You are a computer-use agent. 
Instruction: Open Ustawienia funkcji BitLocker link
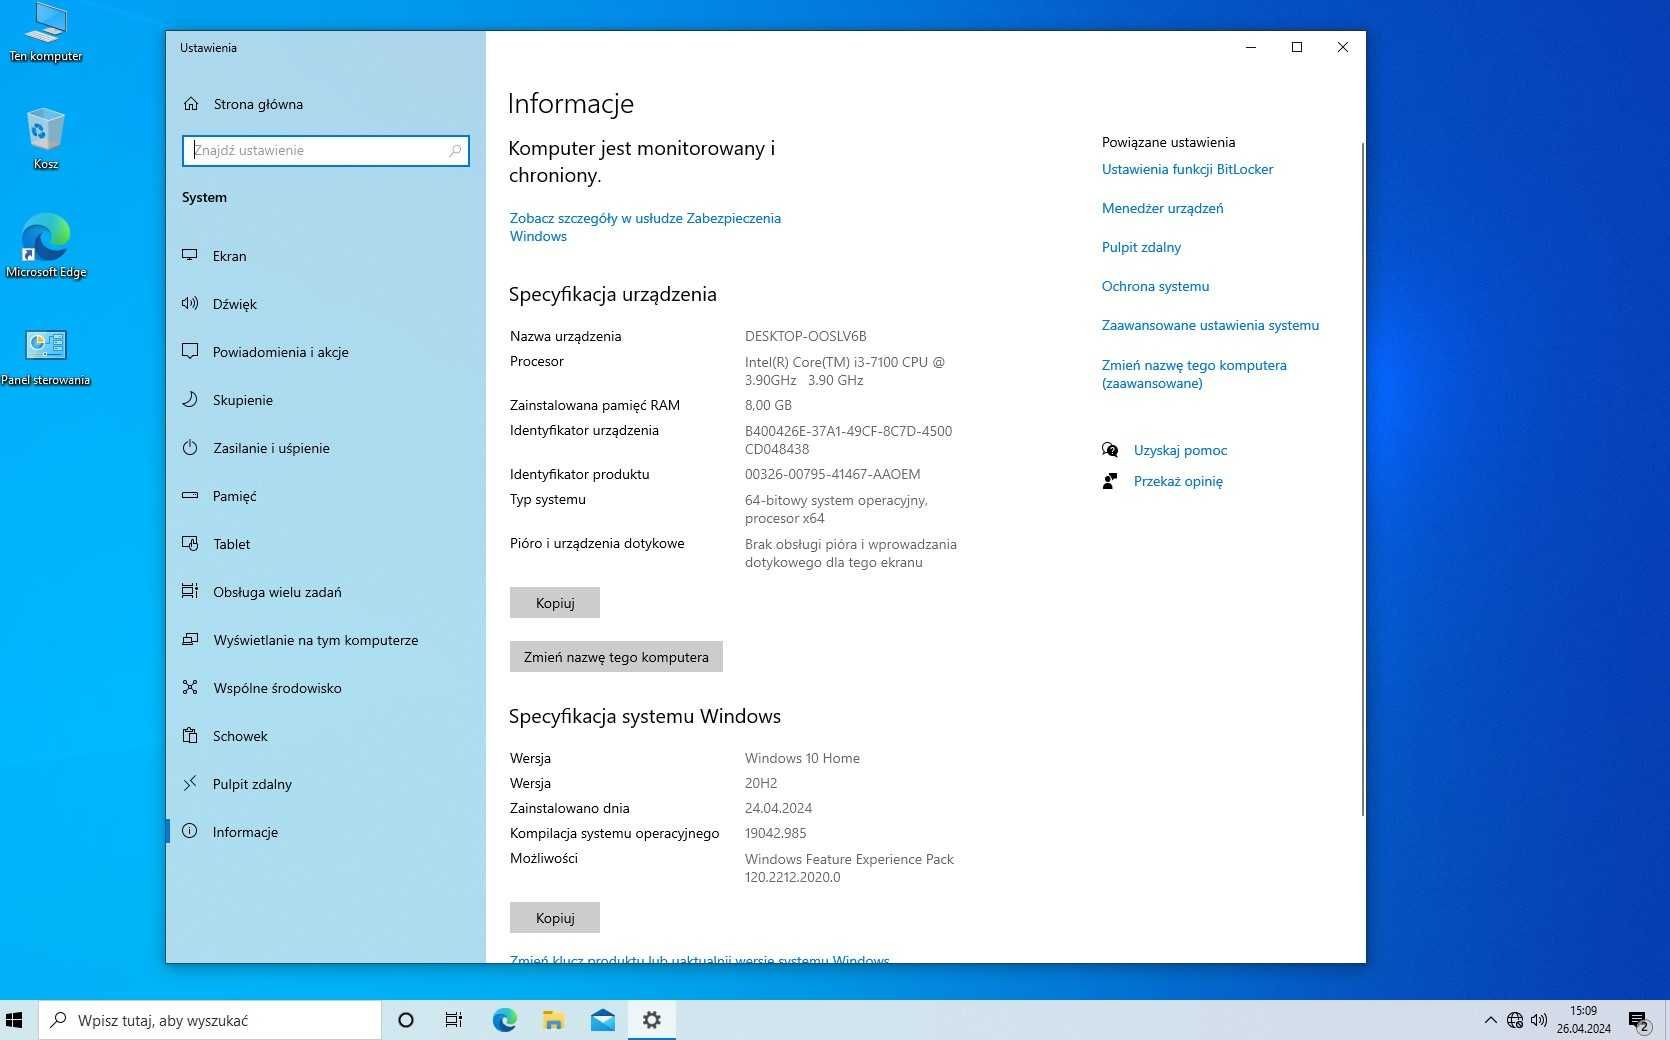tap(1187, 169)
